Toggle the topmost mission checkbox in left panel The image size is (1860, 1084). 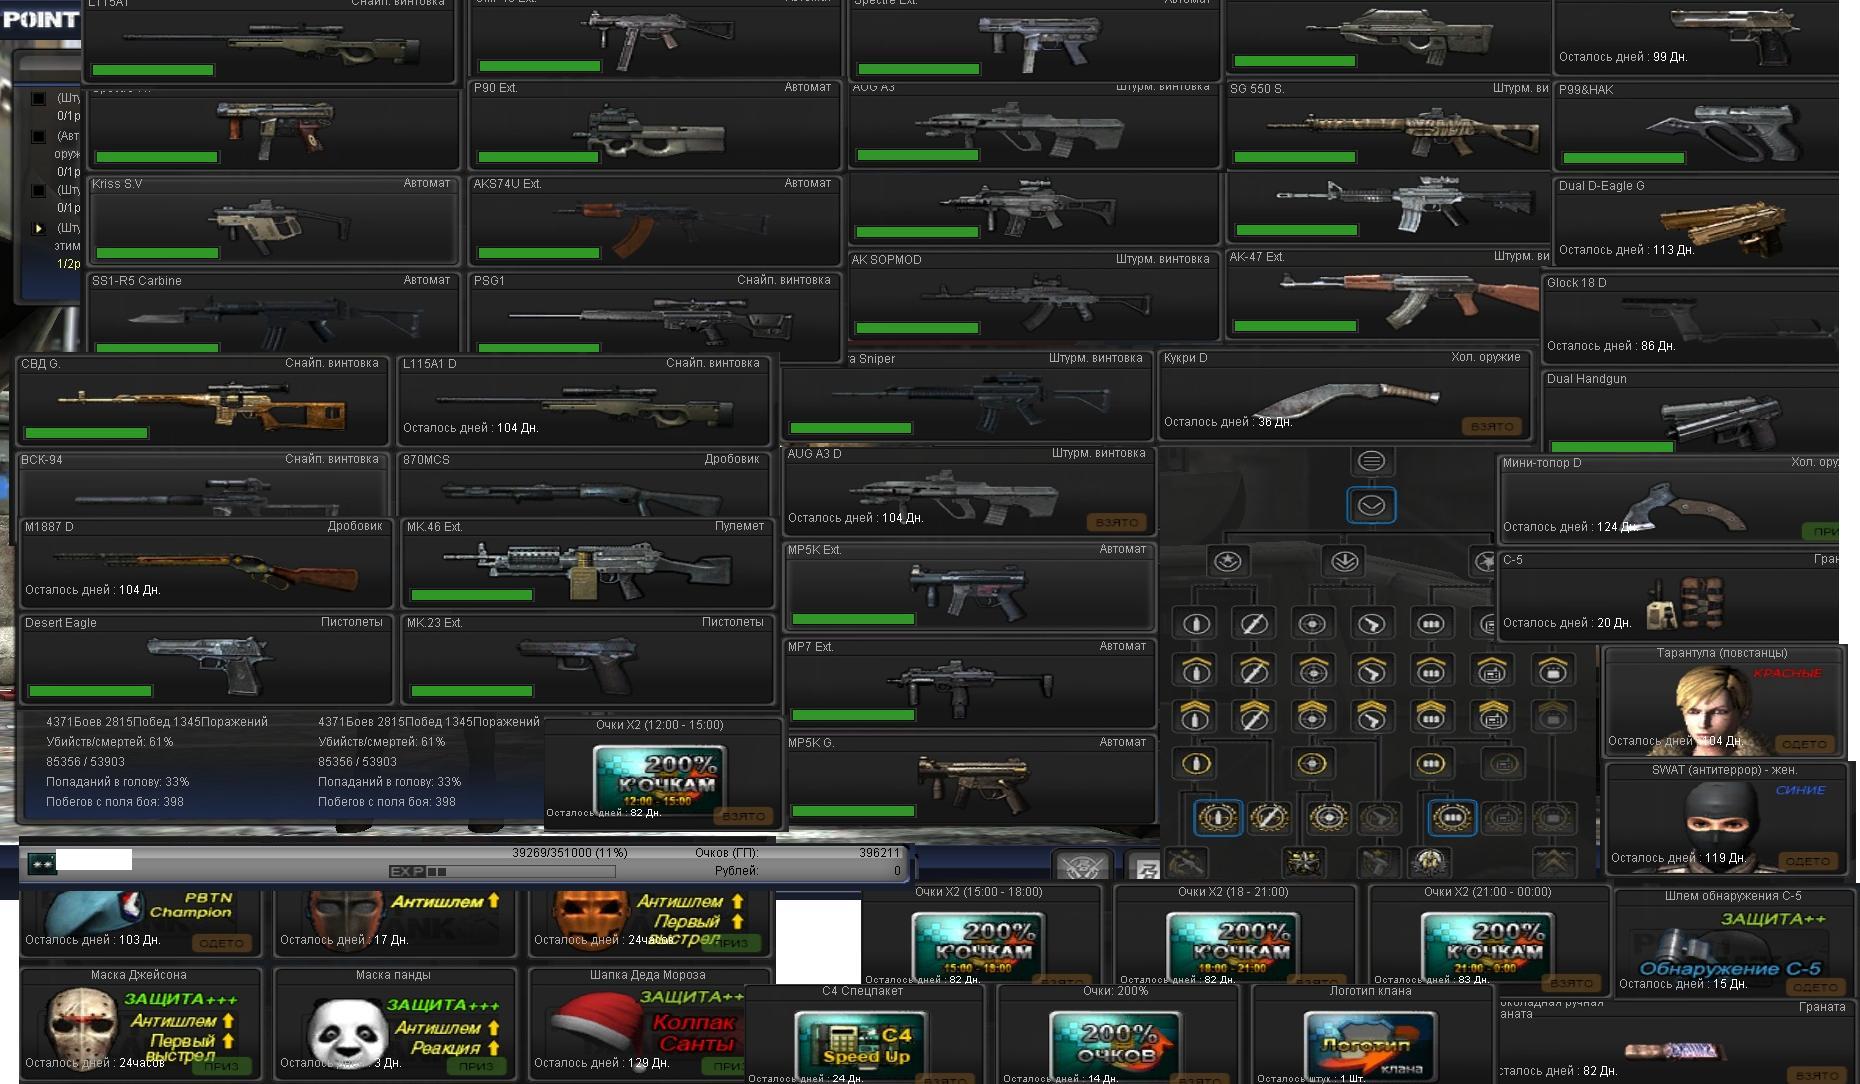38,99
